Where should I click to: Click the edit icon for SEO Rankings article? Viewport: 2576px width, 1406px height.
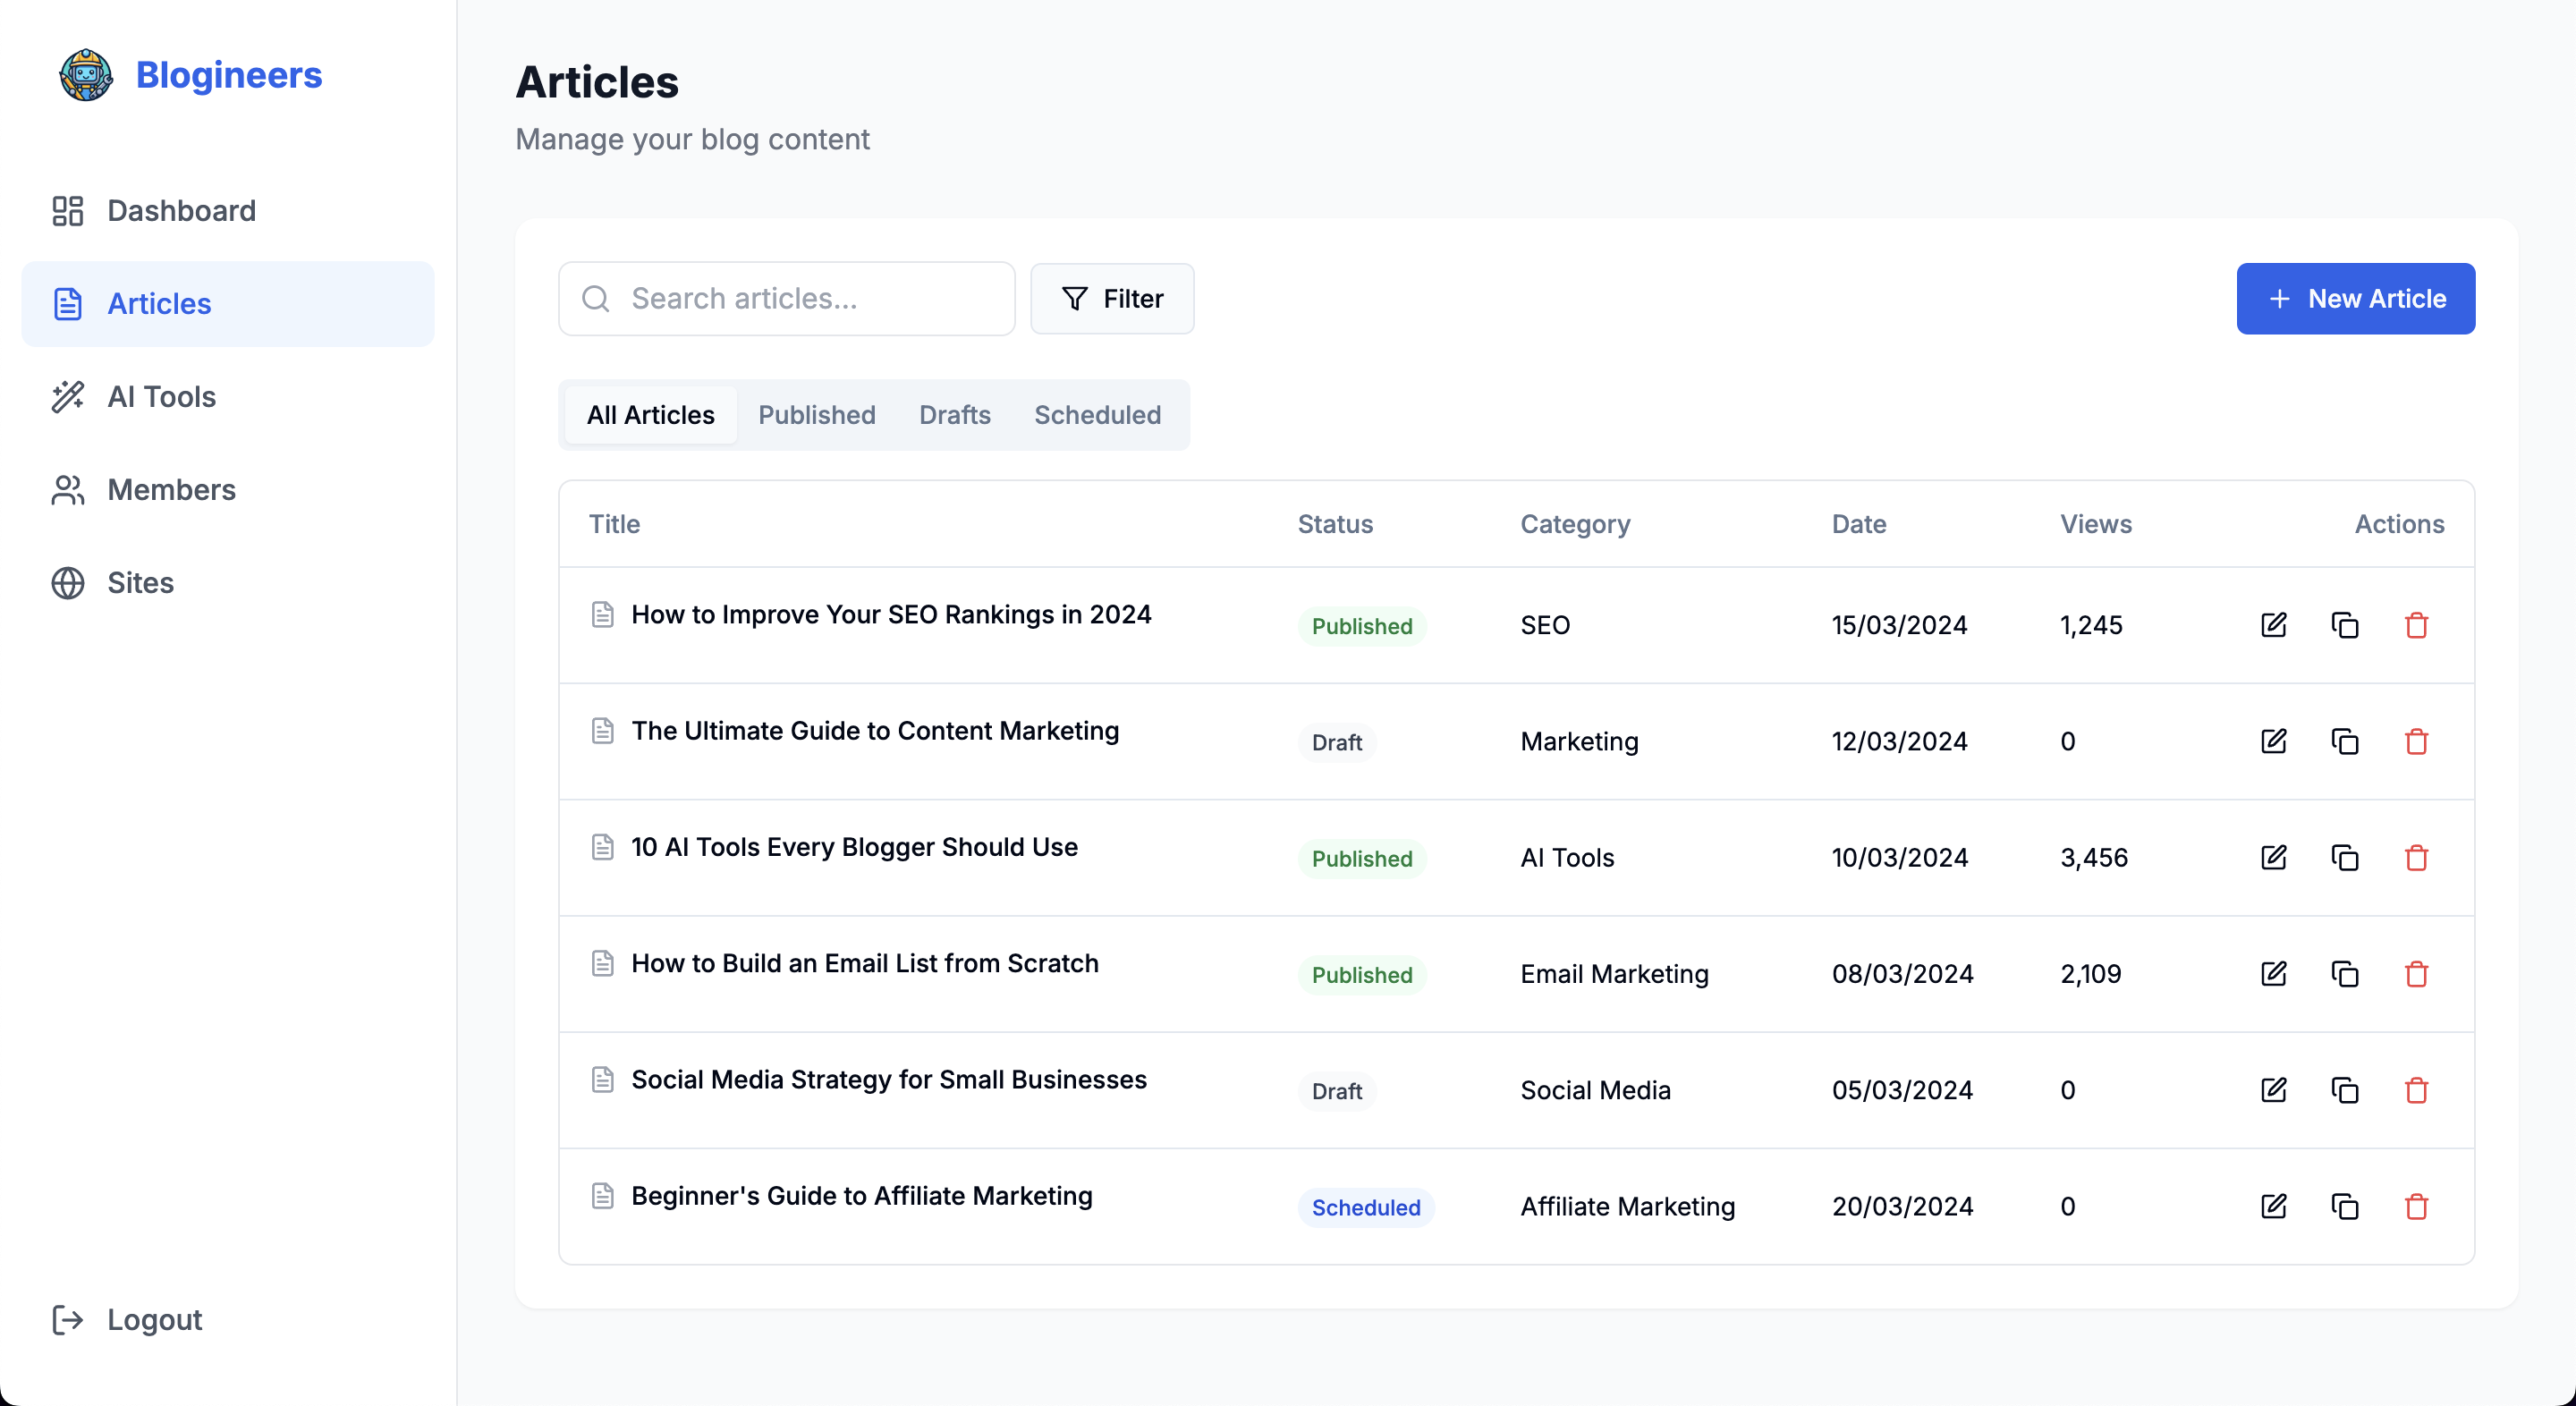tap(2273, 625)
